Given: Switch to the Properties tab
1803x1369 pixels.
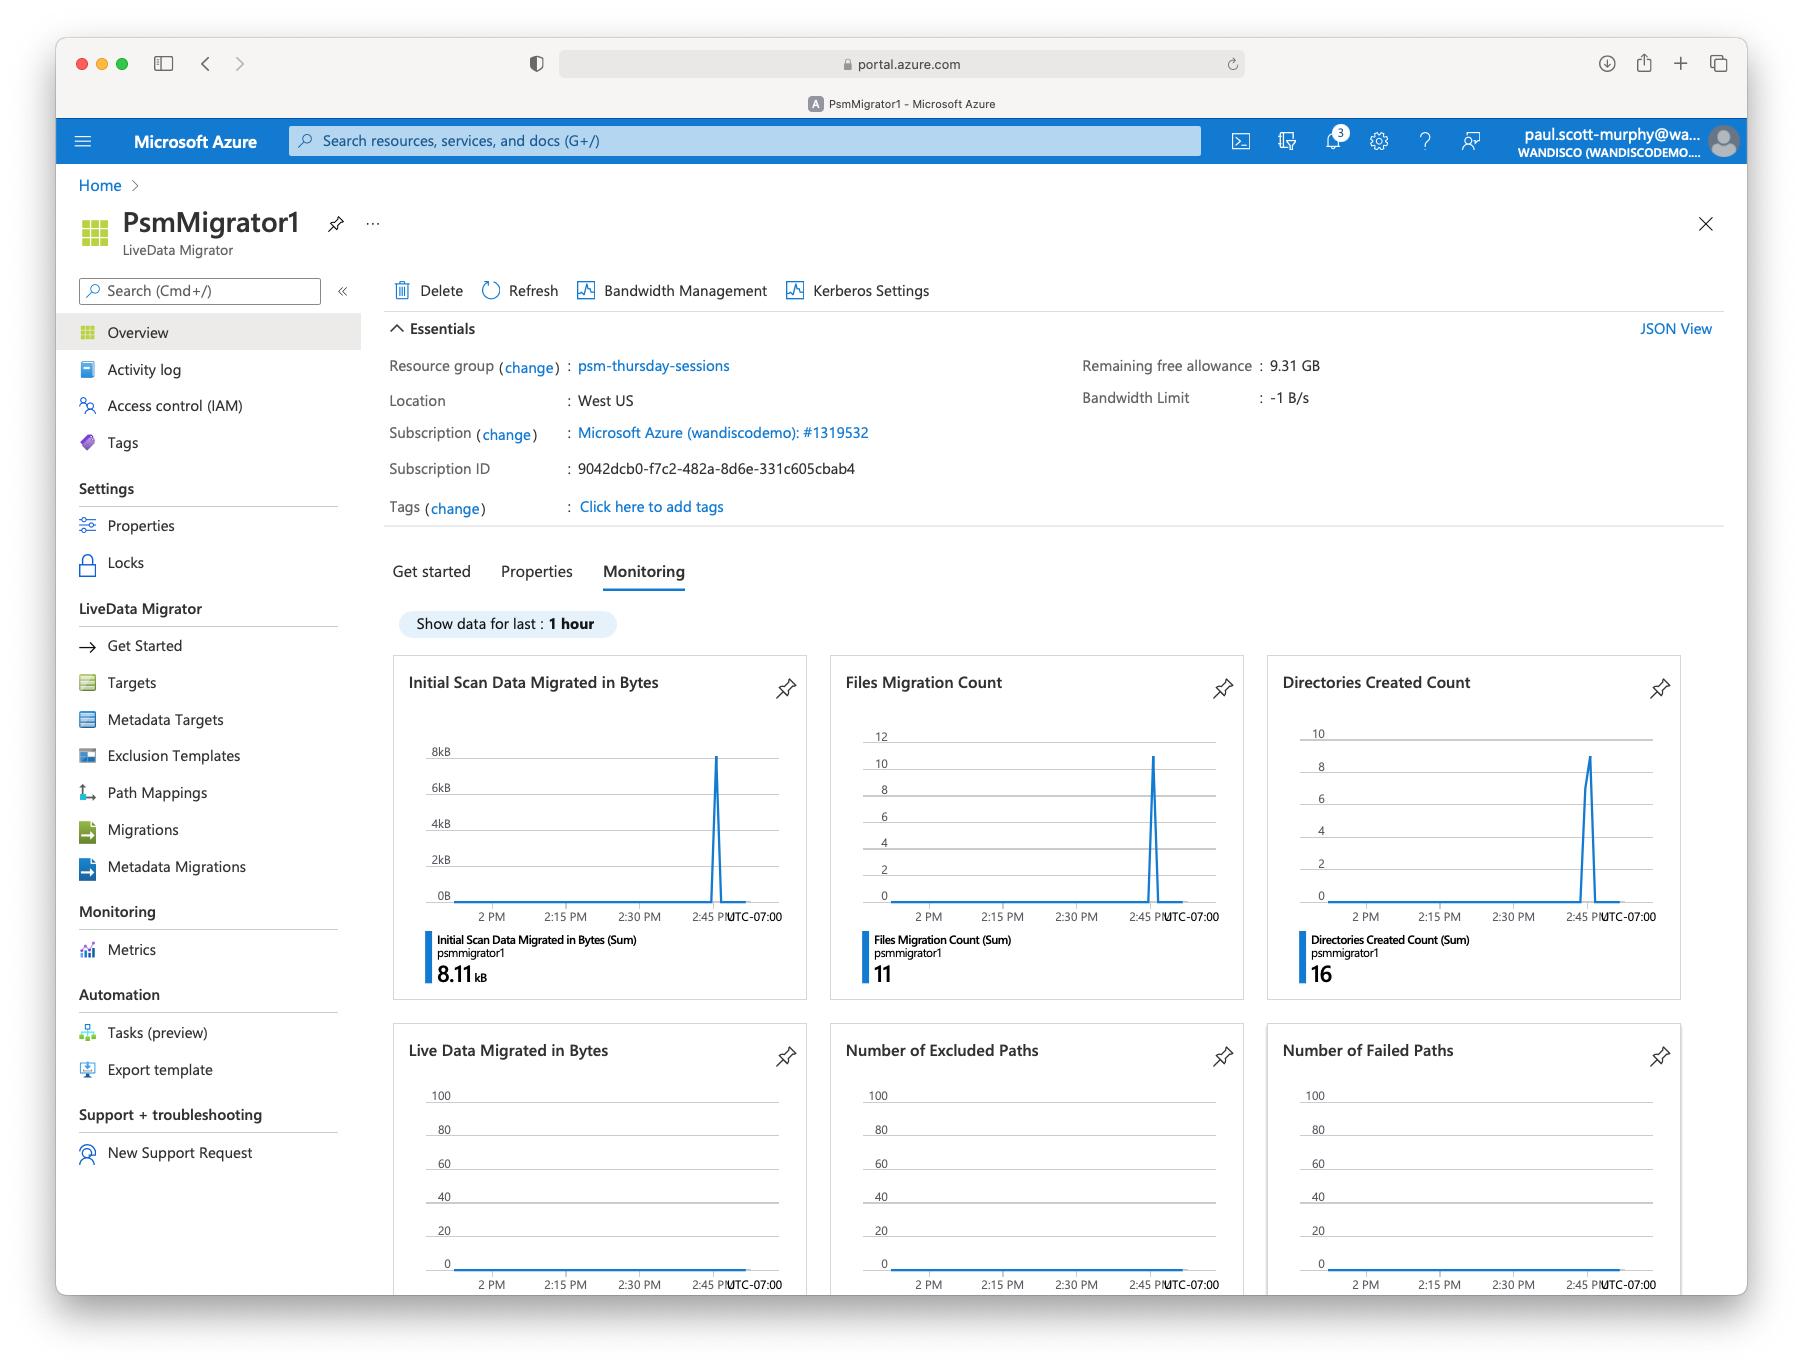Looking at the screenshot, I should [x=536, y=572].
